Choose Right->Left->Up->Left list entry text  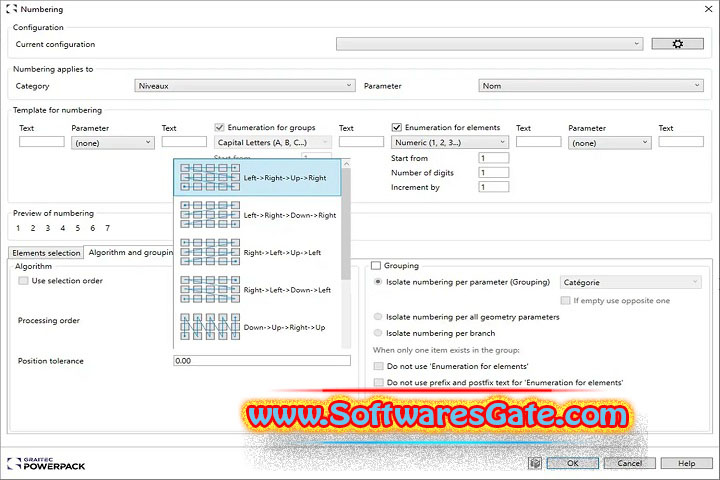click(x=282, y=253)
